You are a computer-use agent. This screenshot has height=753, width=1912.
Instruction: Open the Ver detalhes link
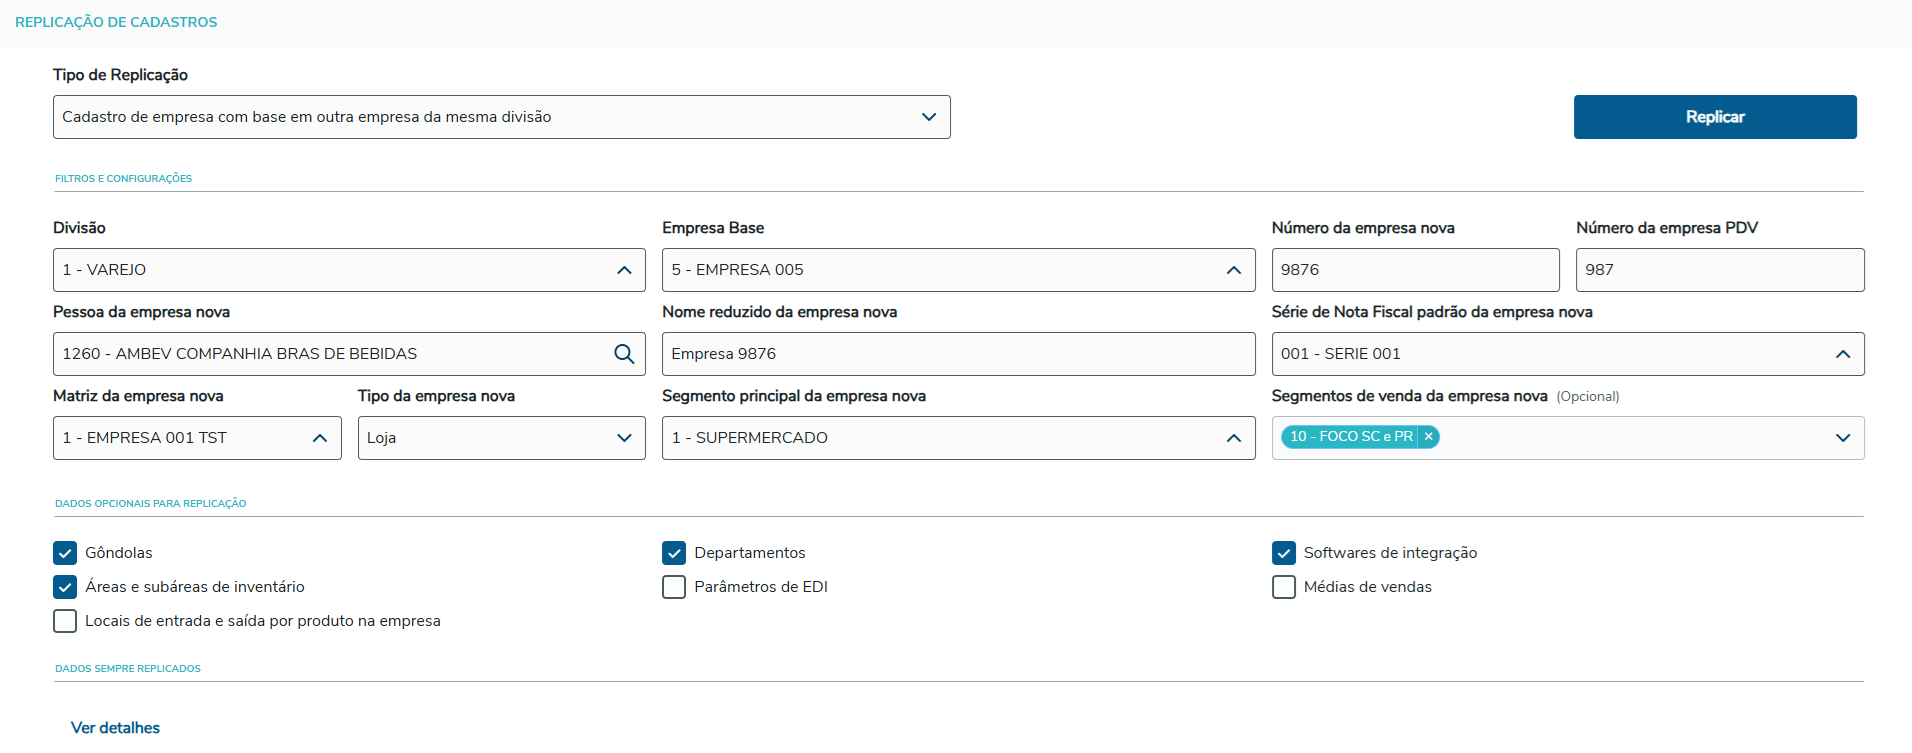(x=115, y=728)
